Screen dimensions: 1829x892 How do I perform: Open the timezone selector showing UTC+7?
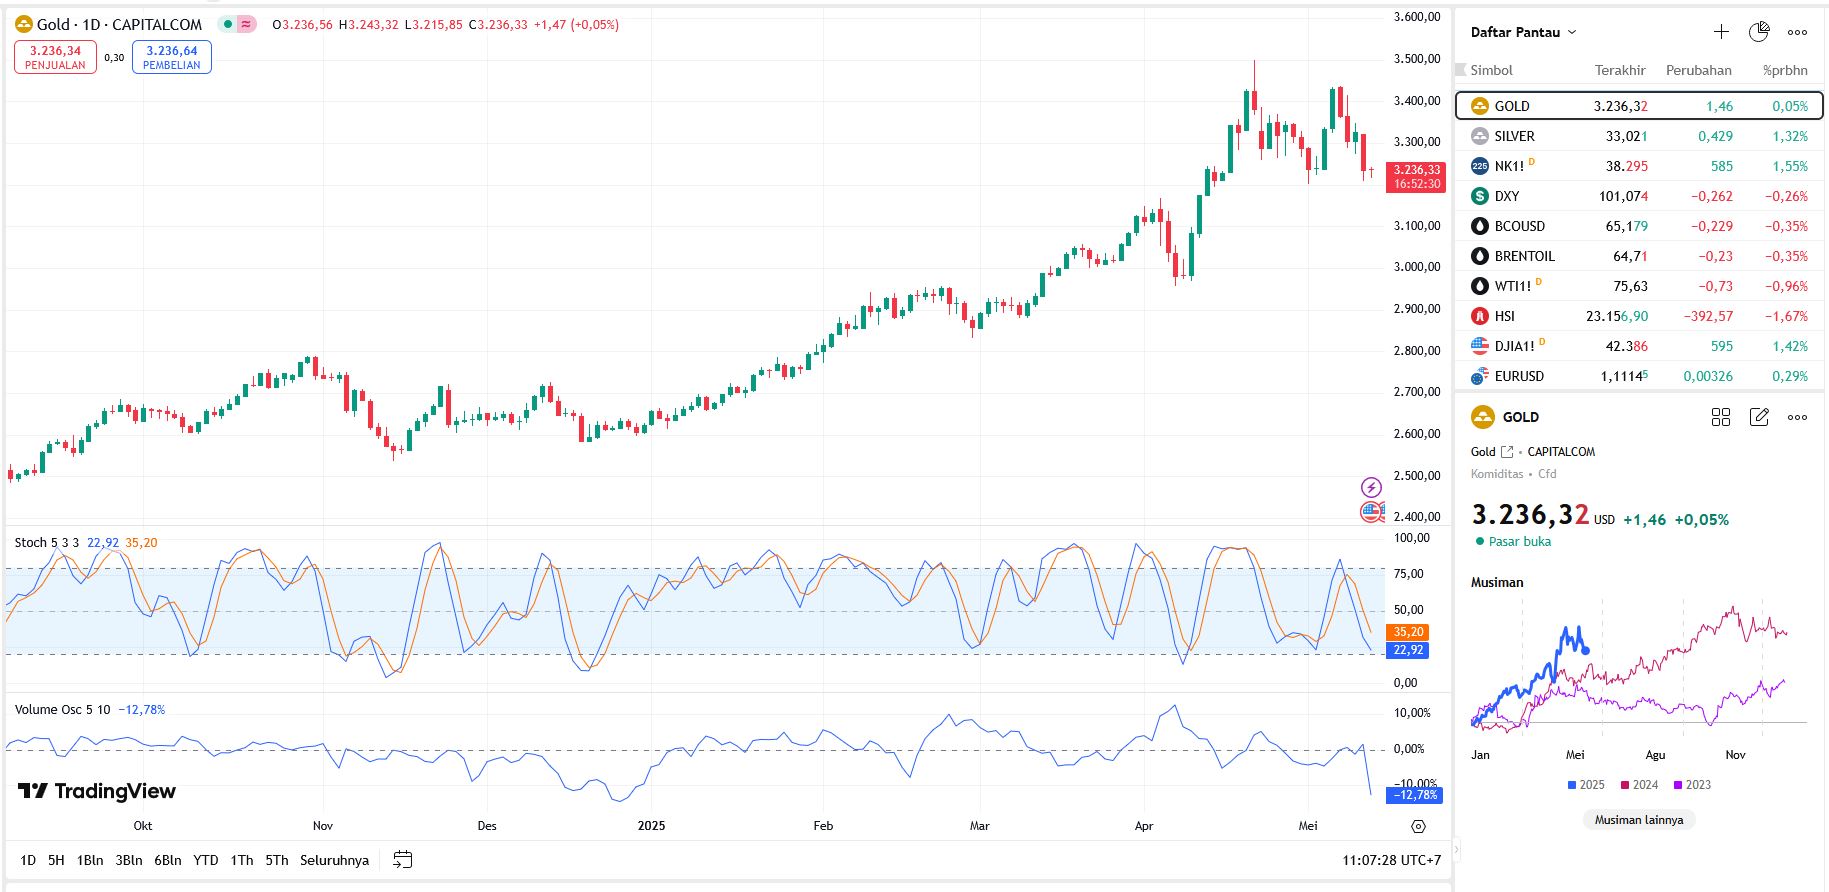[x=1391, y=860]
